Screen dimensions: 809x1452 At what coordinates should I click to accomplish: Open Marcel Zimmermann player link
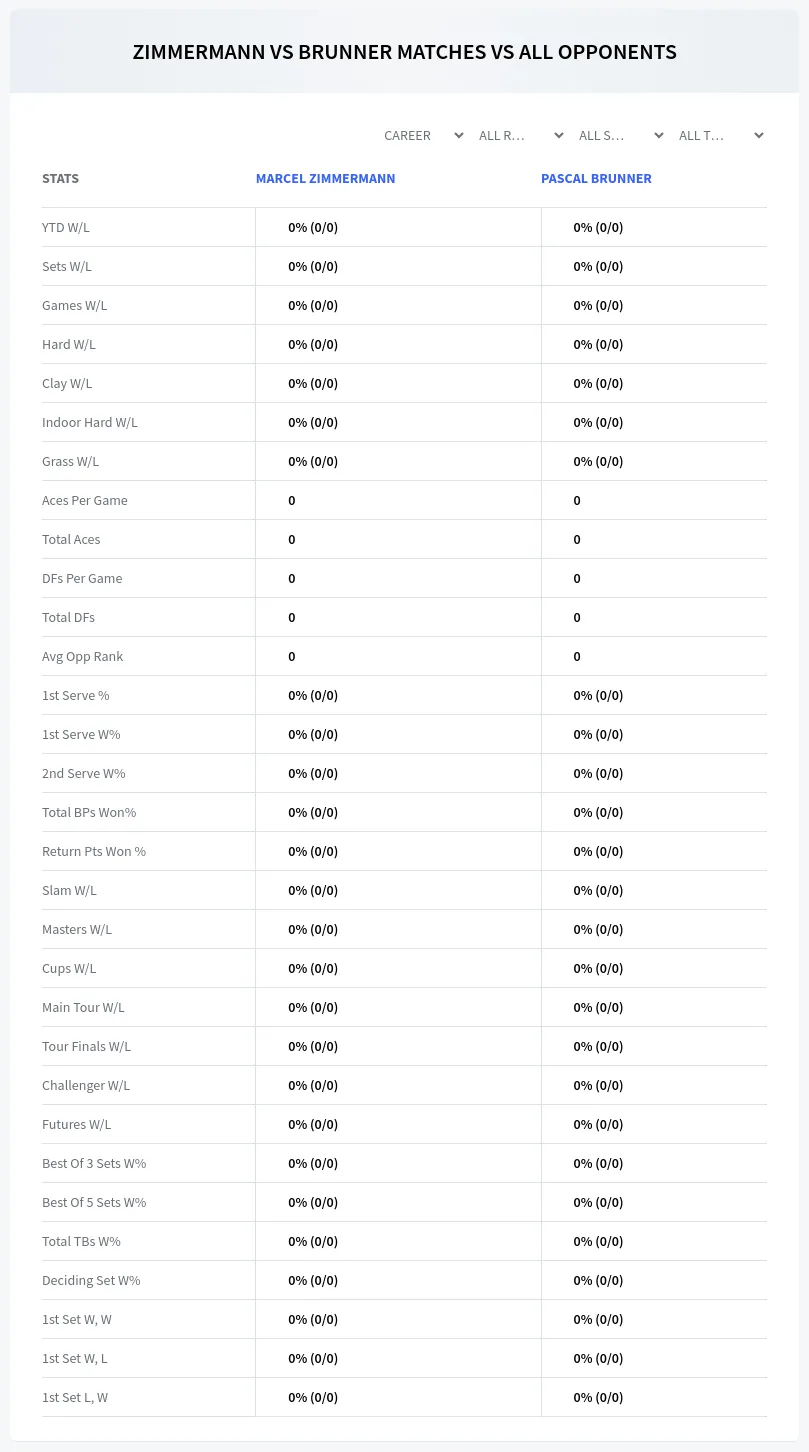[x=325, y=178]
